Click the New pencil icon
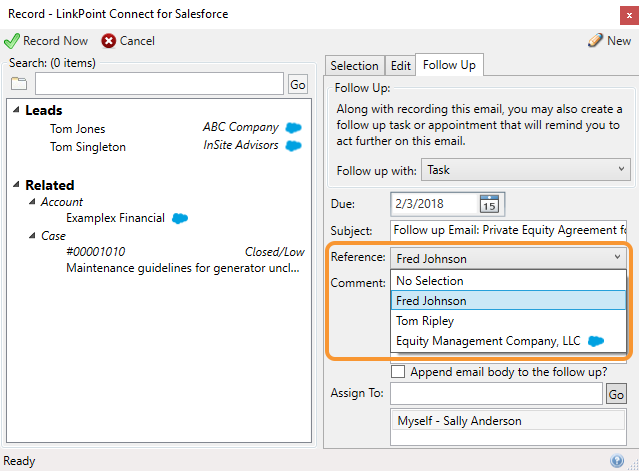This screenshot has width=639, height=471. pyautogui.click(x=595, y=40)
